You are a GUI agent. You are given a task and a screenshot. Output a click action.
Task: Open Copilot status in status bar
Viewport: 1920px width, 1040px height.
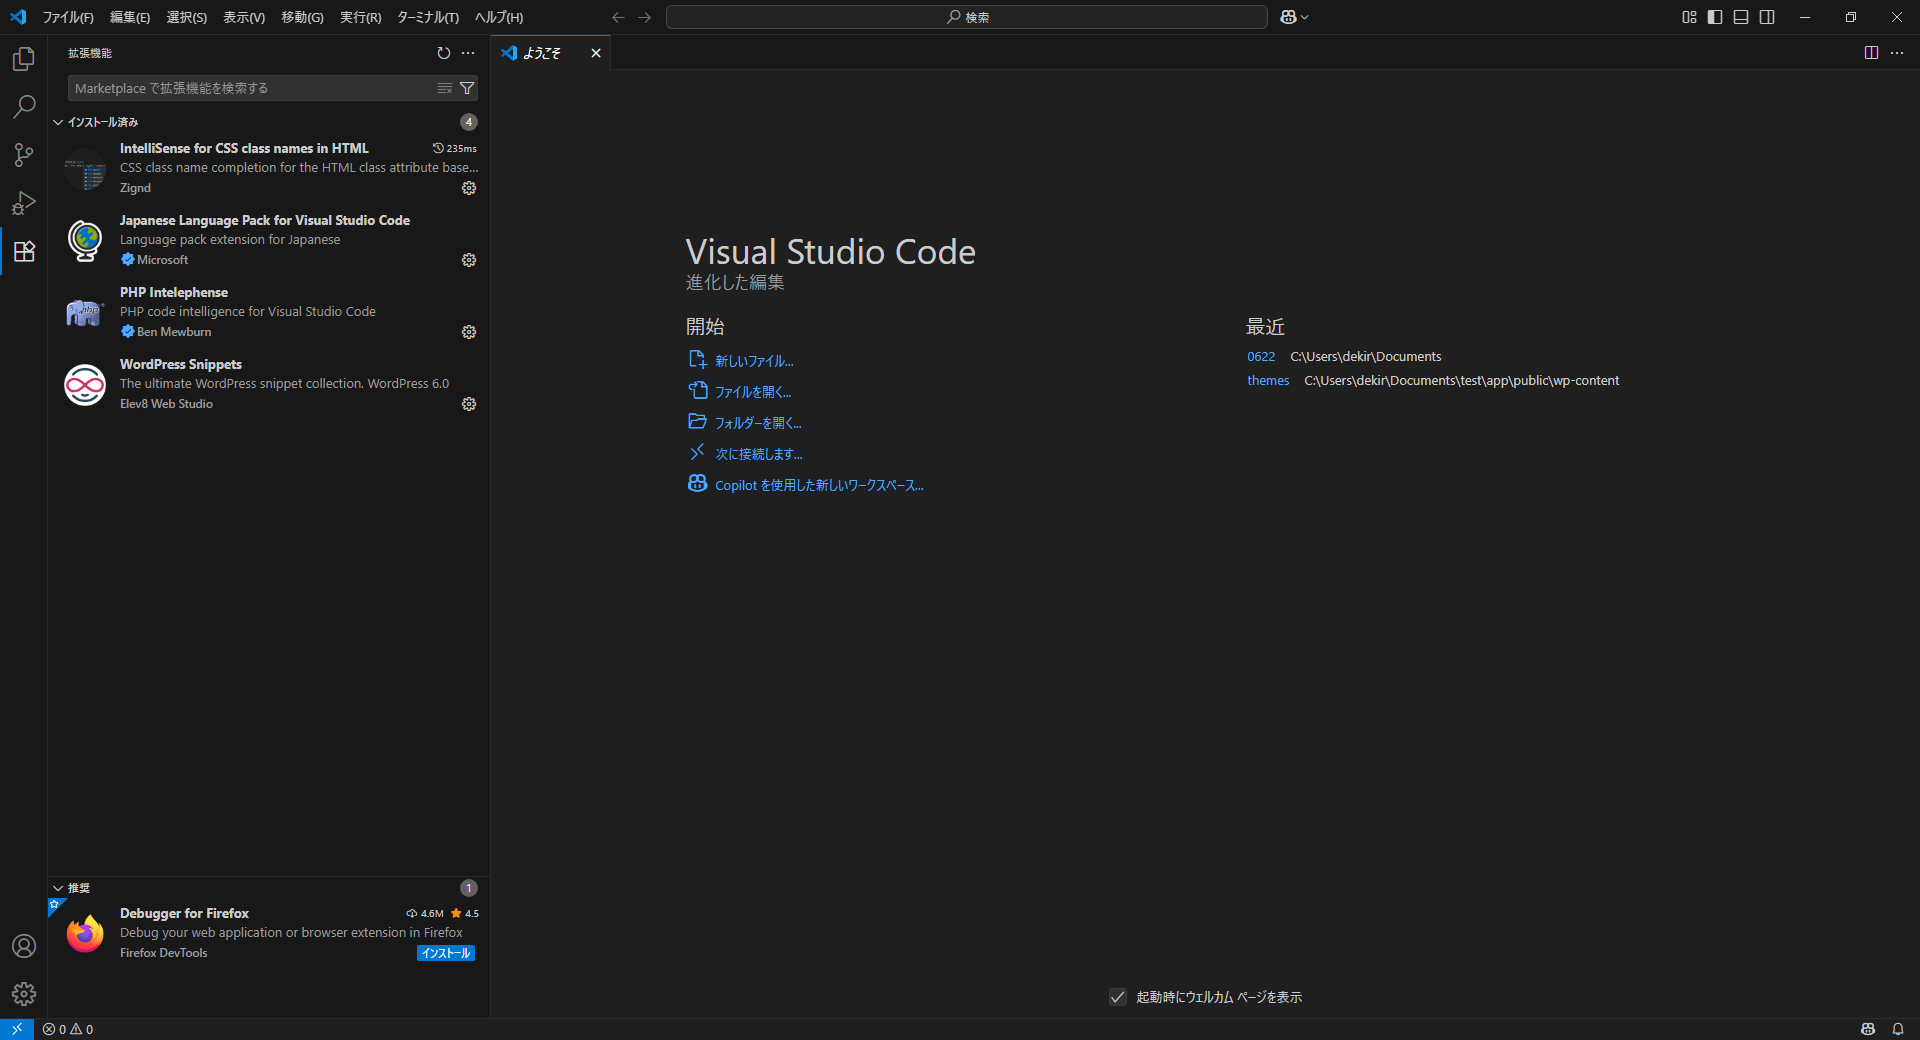click(x=1867, y=1029)
